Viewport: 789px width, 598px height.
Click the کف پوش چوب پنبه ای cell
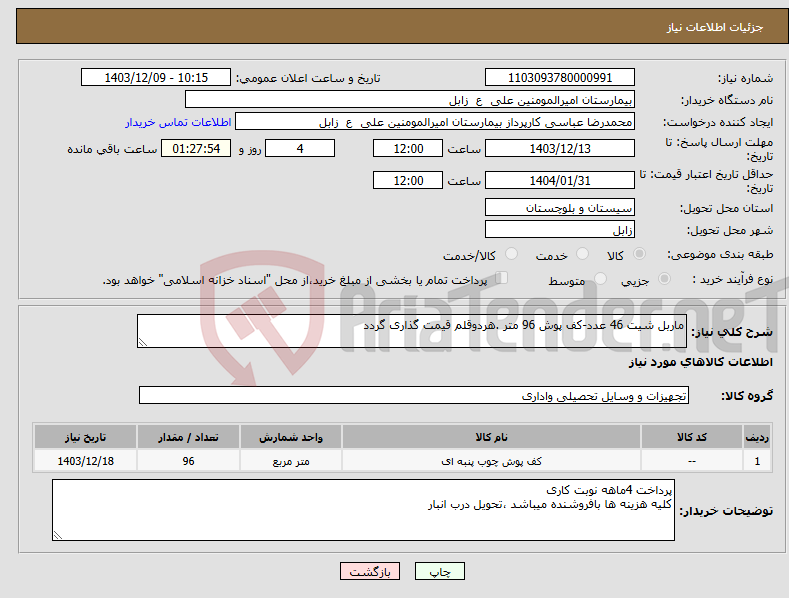pyautogui.click(x=491, y=461)
